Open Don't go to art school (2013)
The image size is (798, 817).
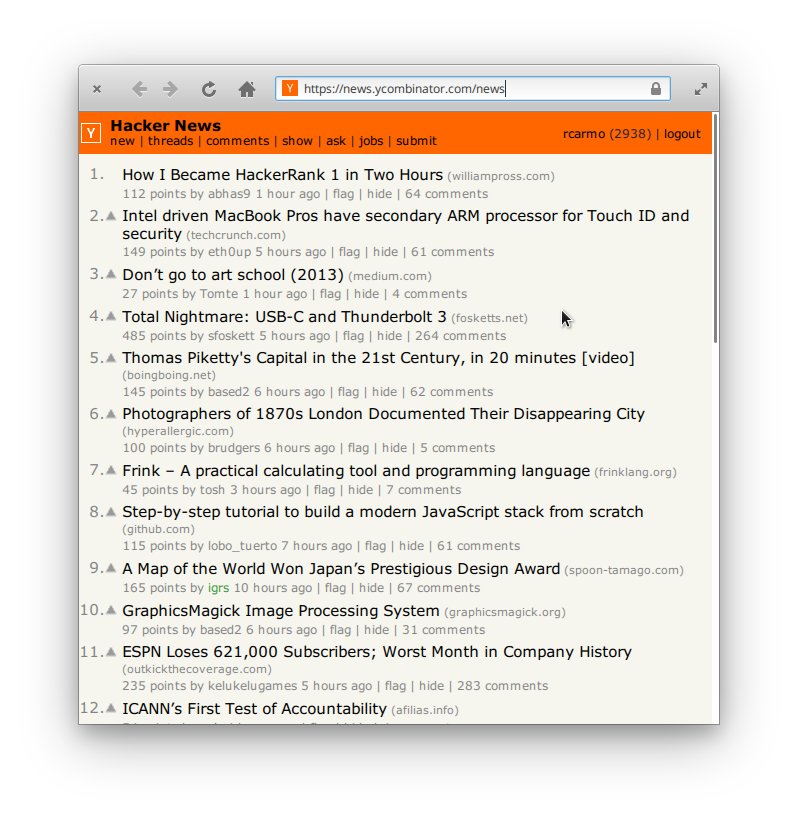(233, 275)
